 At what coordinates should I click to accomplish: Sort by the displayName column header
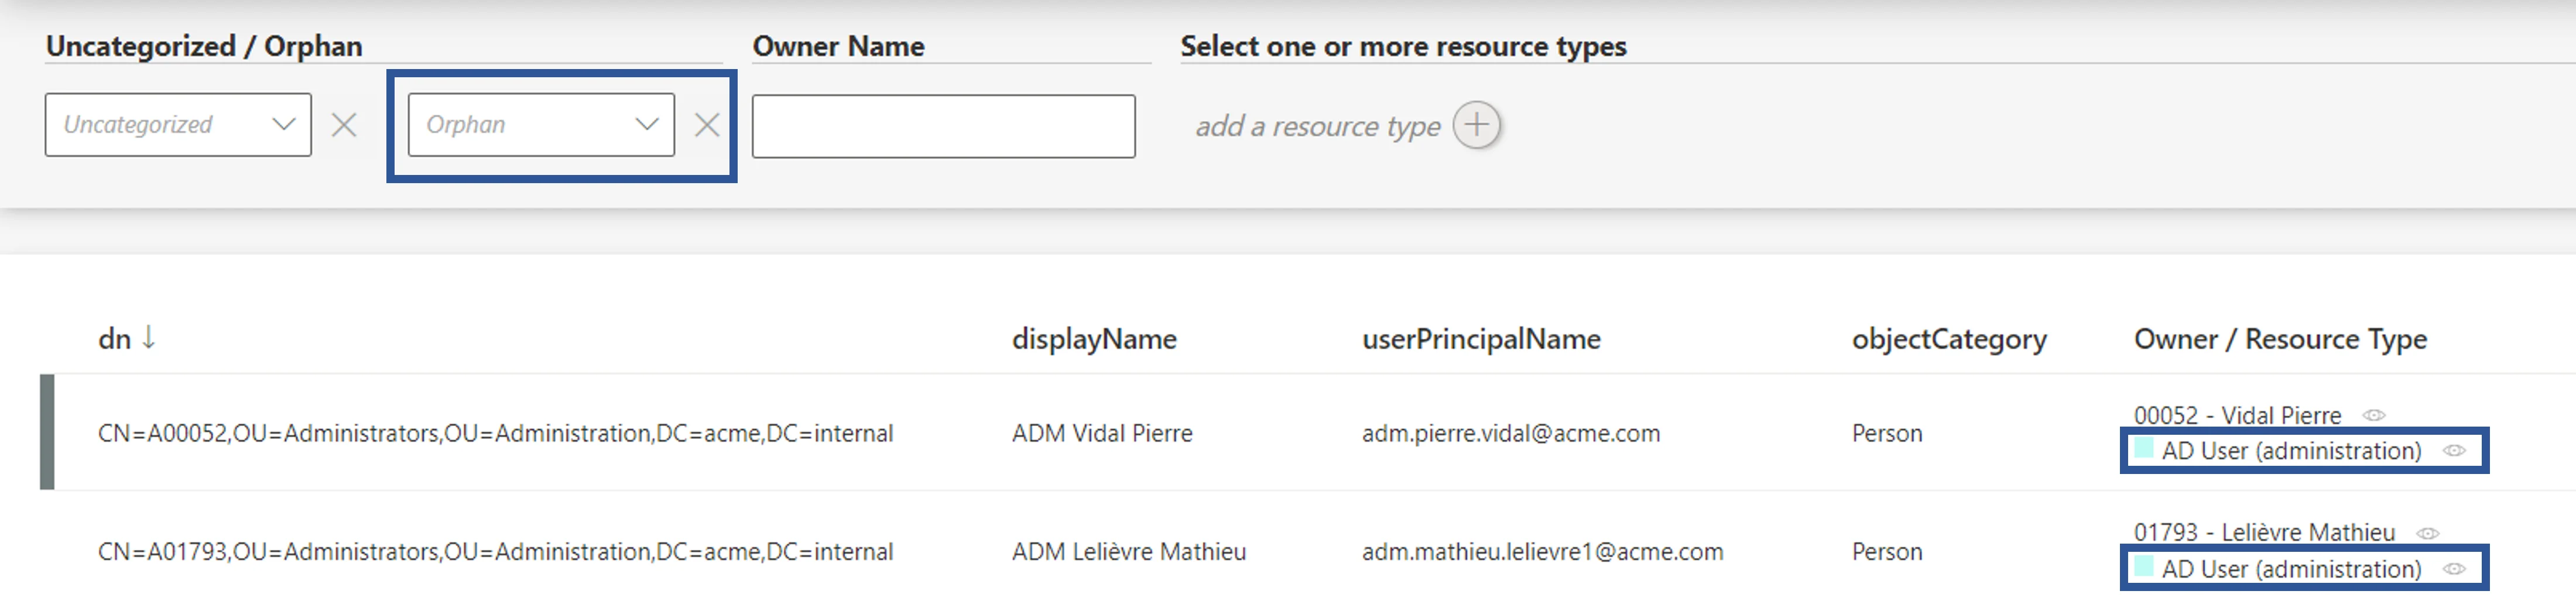click(x=1094, y=339)
